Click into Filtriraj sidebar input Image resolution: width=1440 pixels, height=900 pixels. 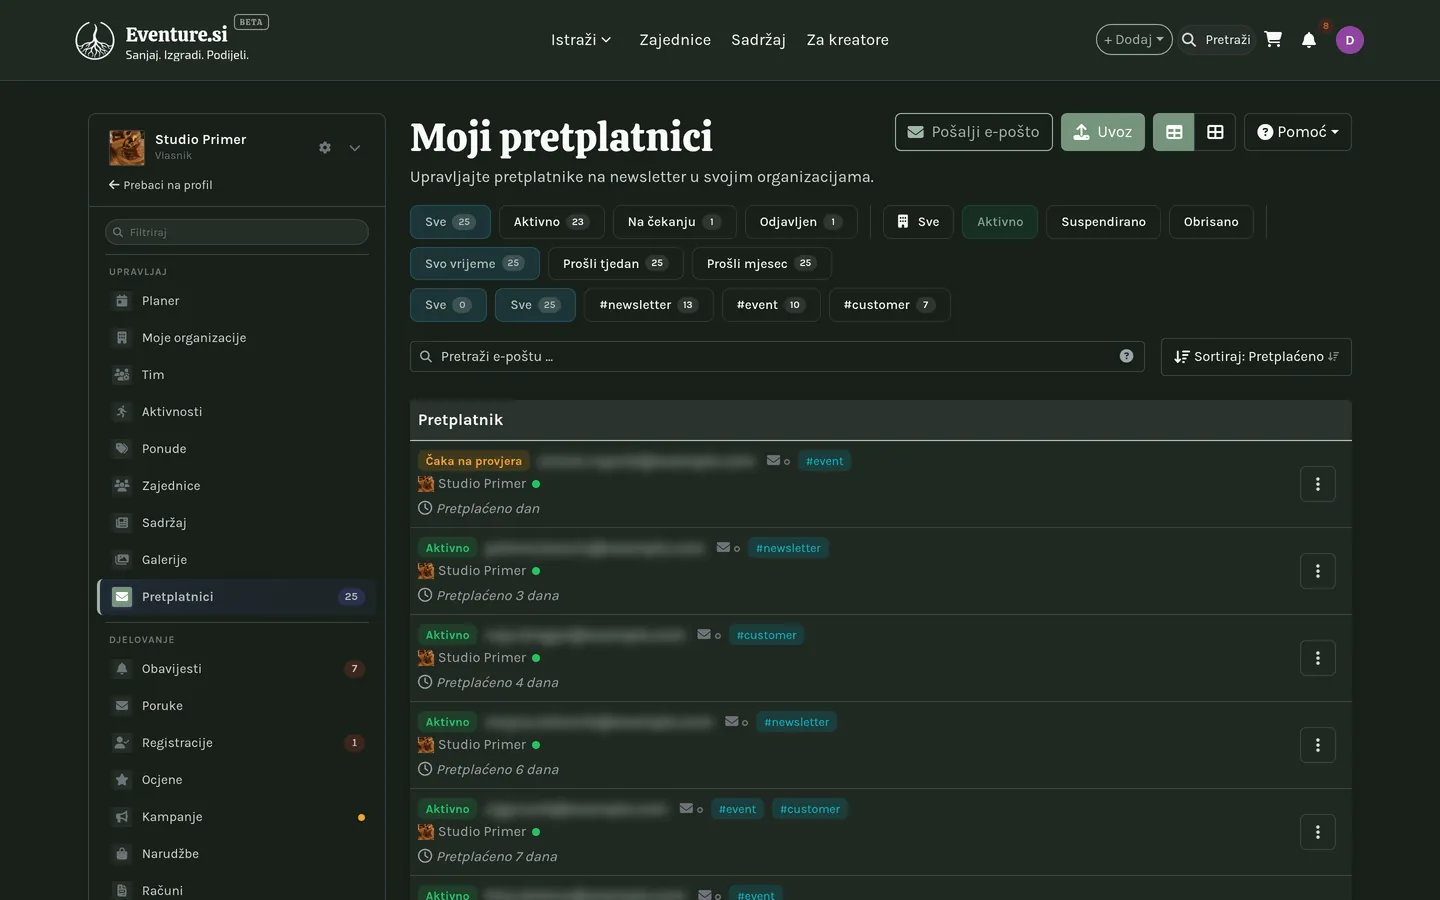pos(237,232)
